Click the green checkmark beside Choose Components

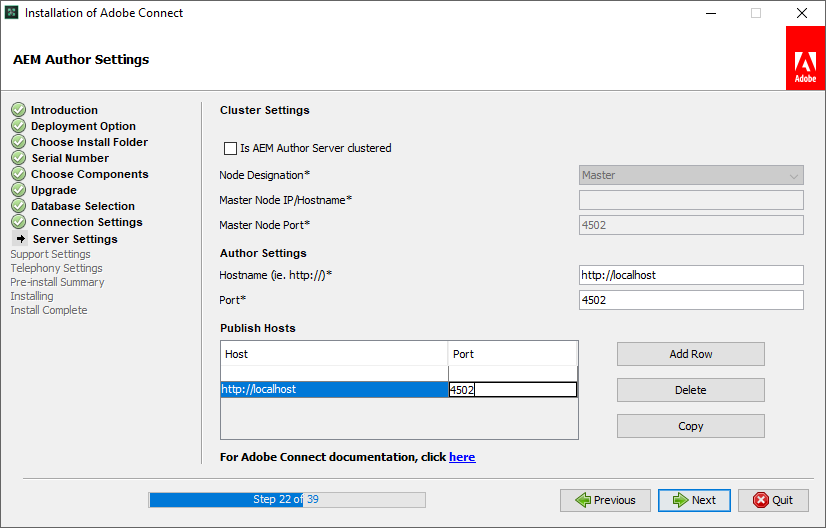pyautogui.click(x=18, y=173)
